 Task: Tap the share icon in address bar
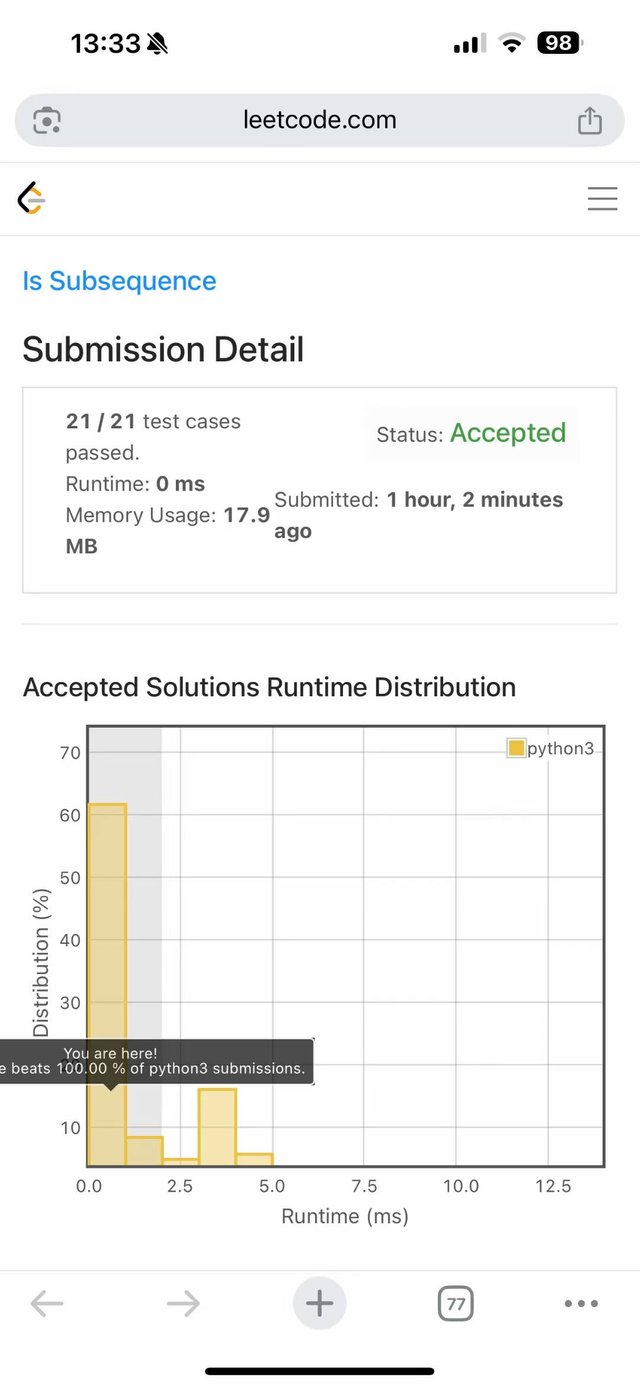point(590,121)
